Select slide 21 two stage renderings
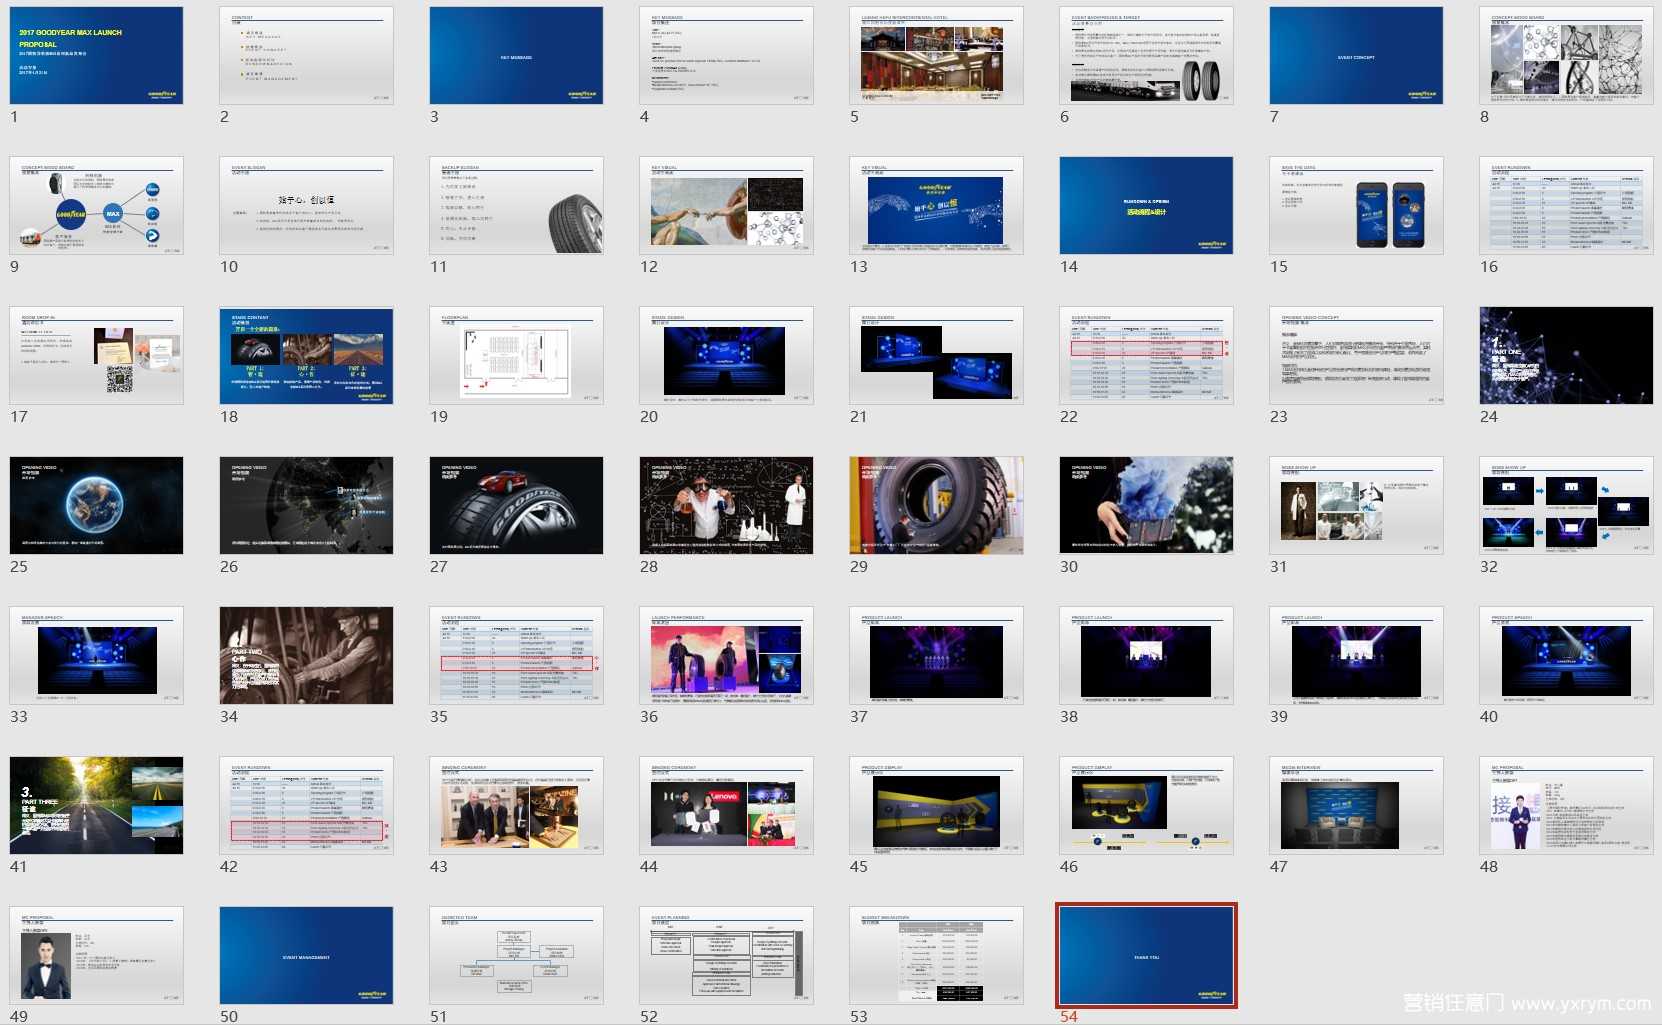The width and height of the screenshot is (1662, 1025). [936, 355]
